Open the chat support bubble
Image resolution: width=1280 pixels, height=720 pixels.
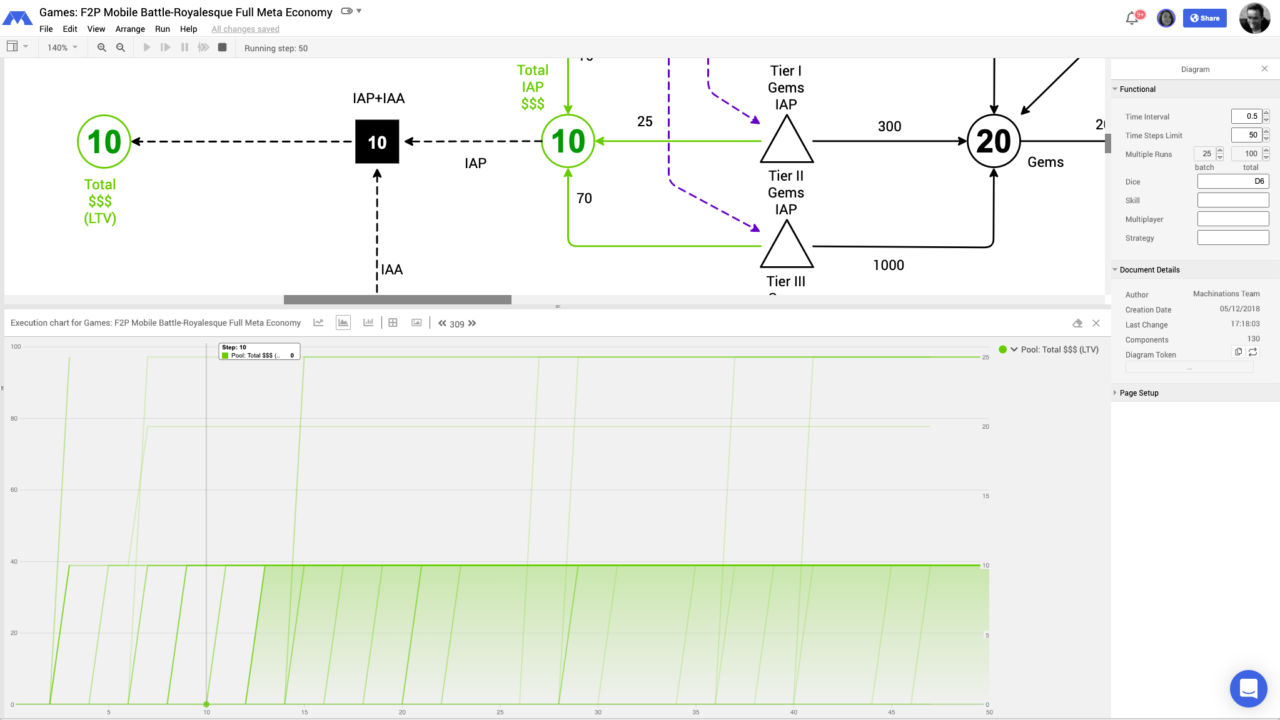[1248, 688]
